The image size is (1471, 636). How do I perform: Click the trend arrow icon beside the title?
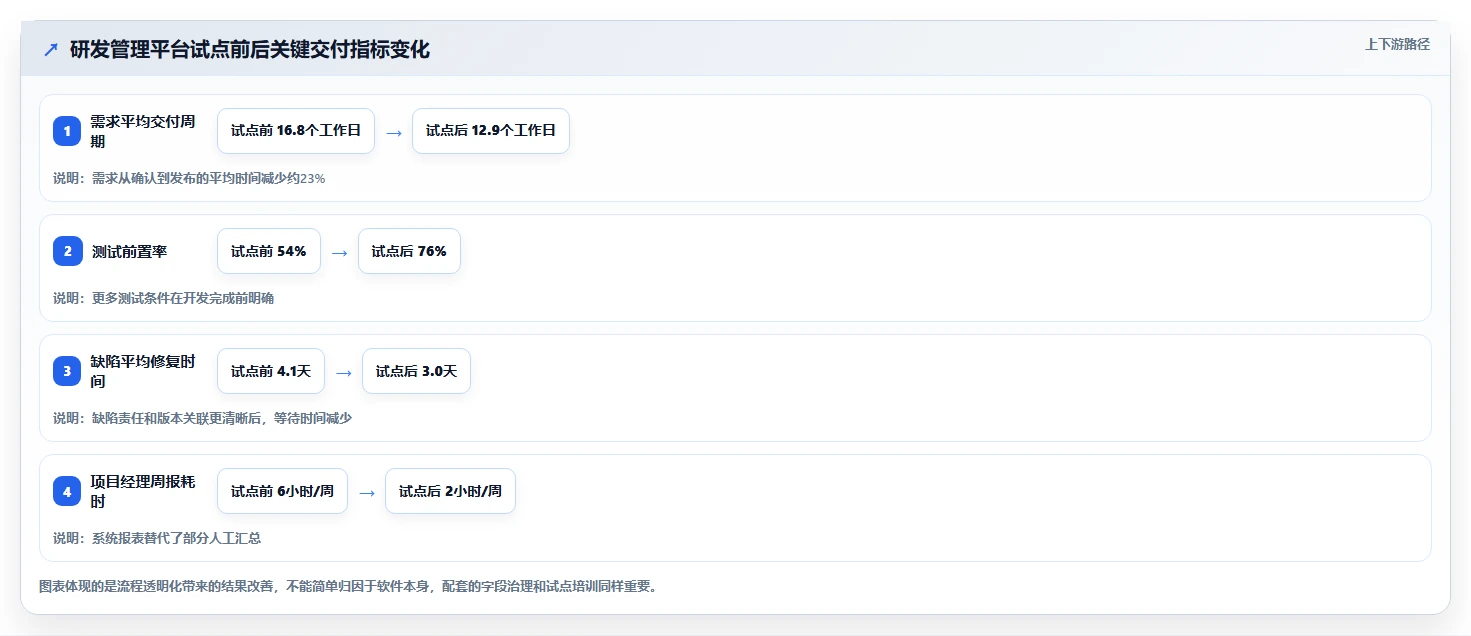[51, 49]
